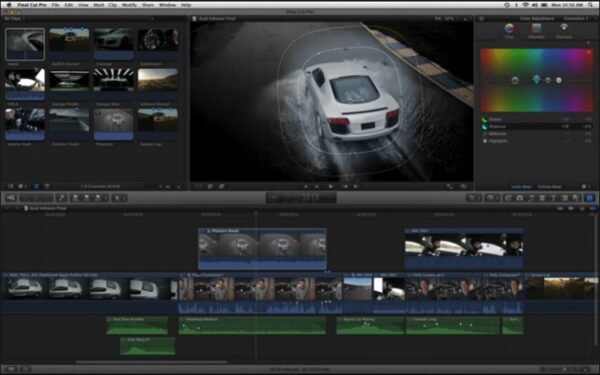Screen dimensions: 600x375
Task: Select the Global puck row
Action: 536,119
